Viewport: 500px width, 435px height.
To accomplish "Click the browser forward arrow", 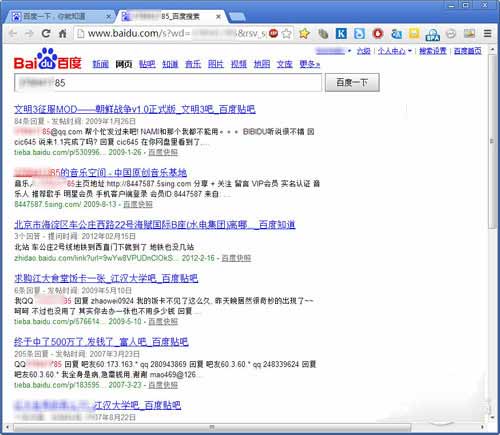I will [x=30, y=33].
